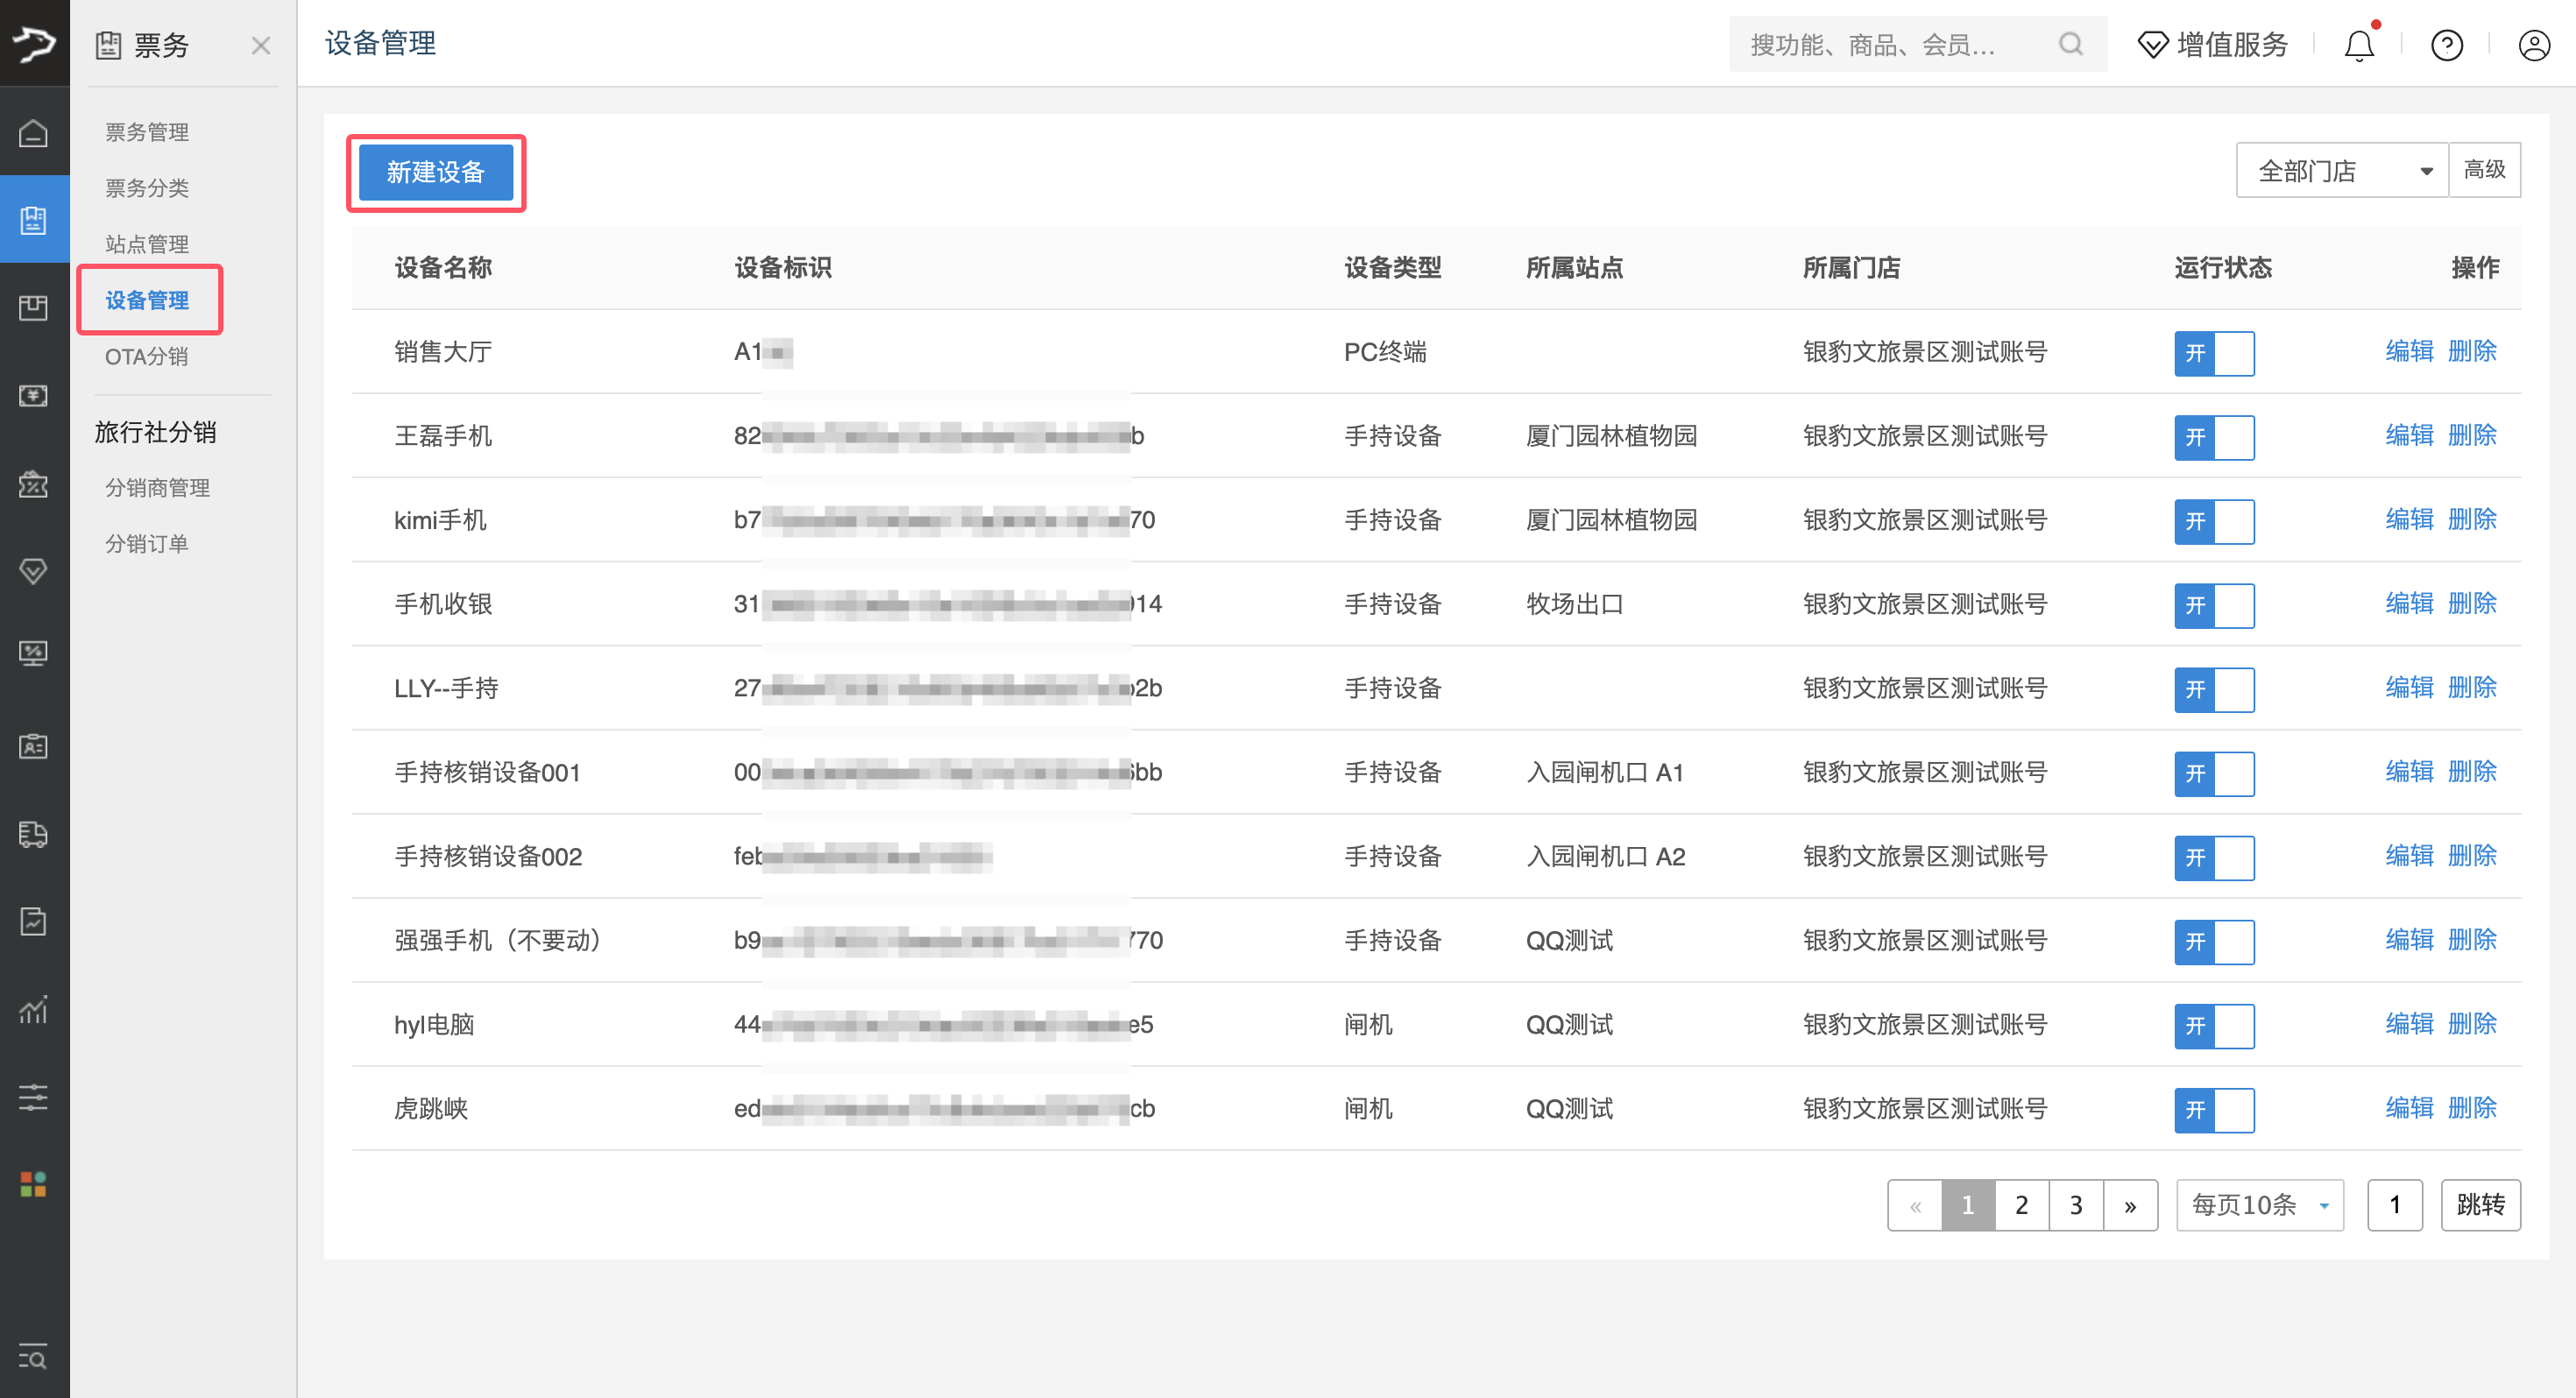The width and height of the screenshot is (2576, 1398).
Task: Turn off the hyl电脑 device status switch
Action: pyautogui.click(x=2213, y=1026)
